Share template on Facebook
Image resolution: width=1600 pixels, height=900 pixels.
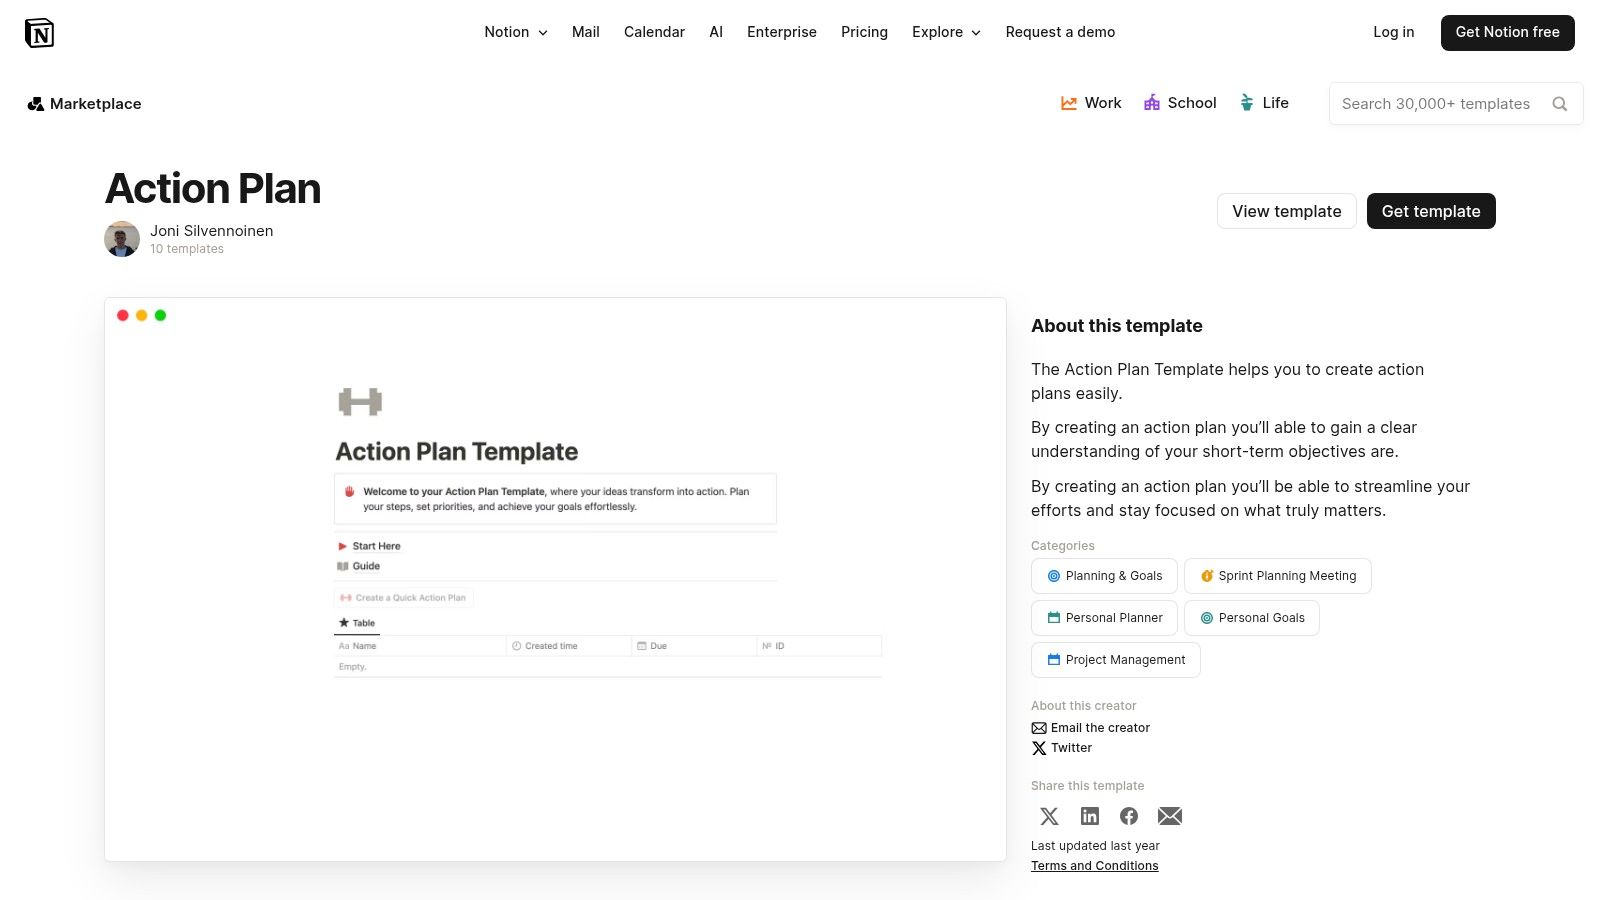(1129, 816)
